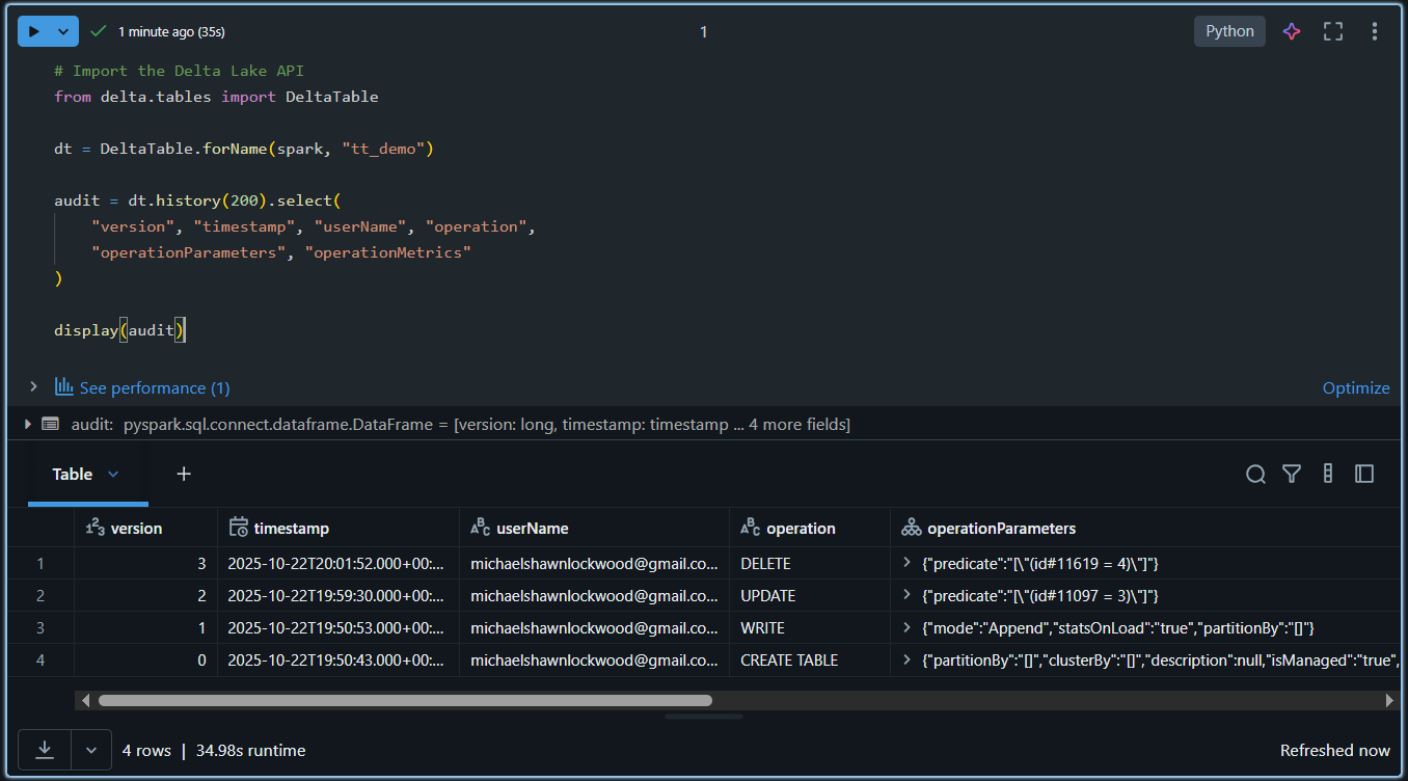Click timestamp cell 2025-10-22T19:50:53
This screenshot has height=781, width=1408.
[338, 628]
